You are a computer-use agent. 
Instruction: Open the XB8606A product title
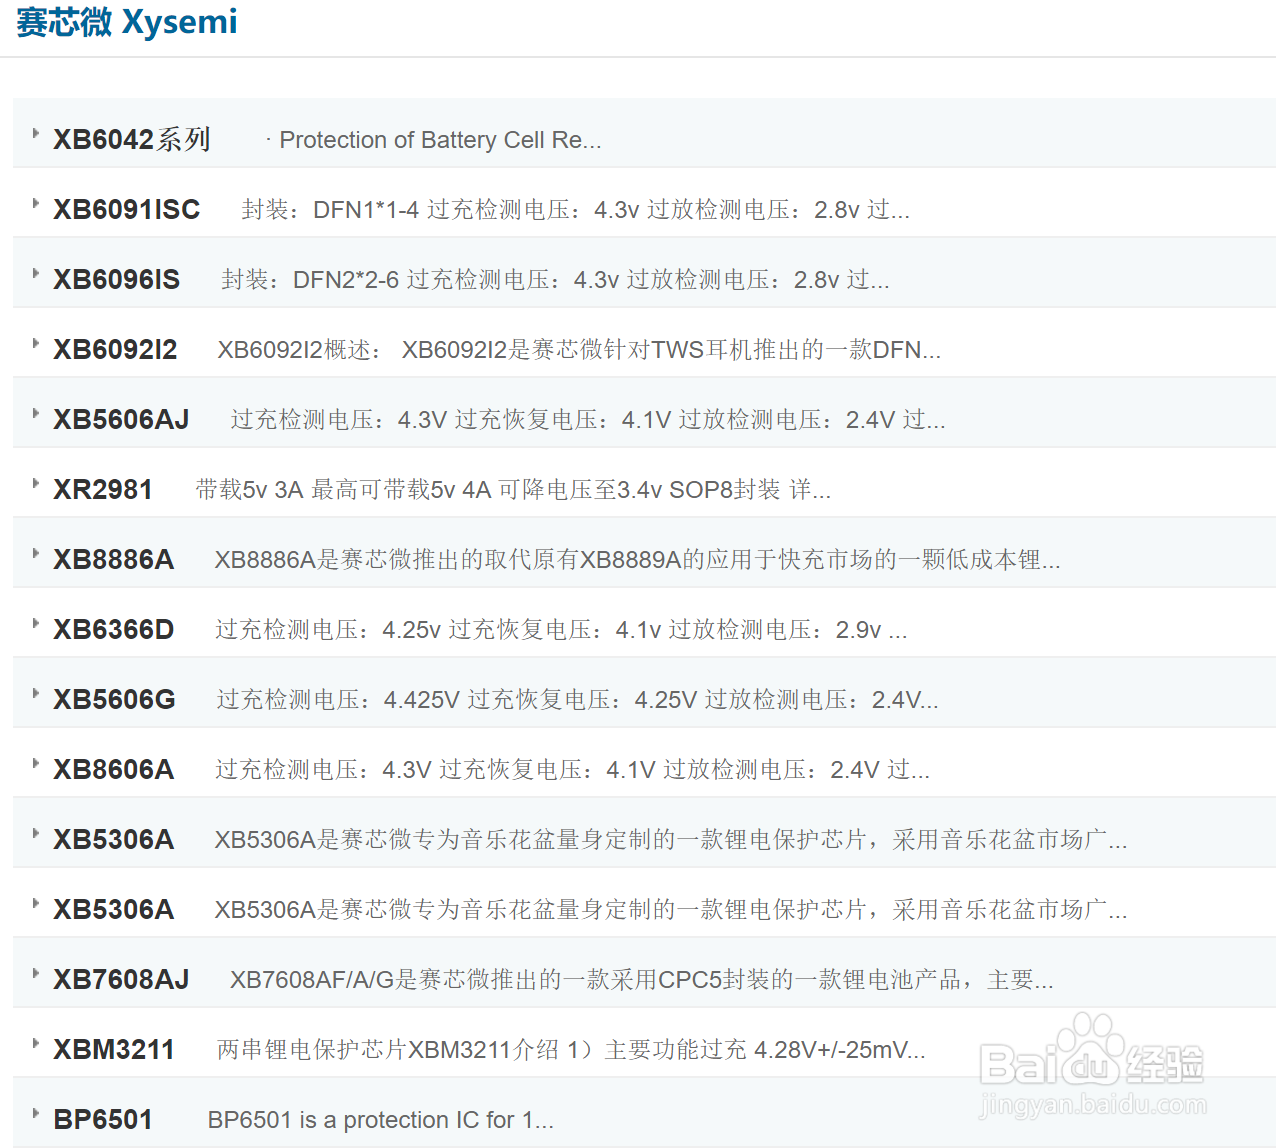pyautogui.click(x=114, y=769)
